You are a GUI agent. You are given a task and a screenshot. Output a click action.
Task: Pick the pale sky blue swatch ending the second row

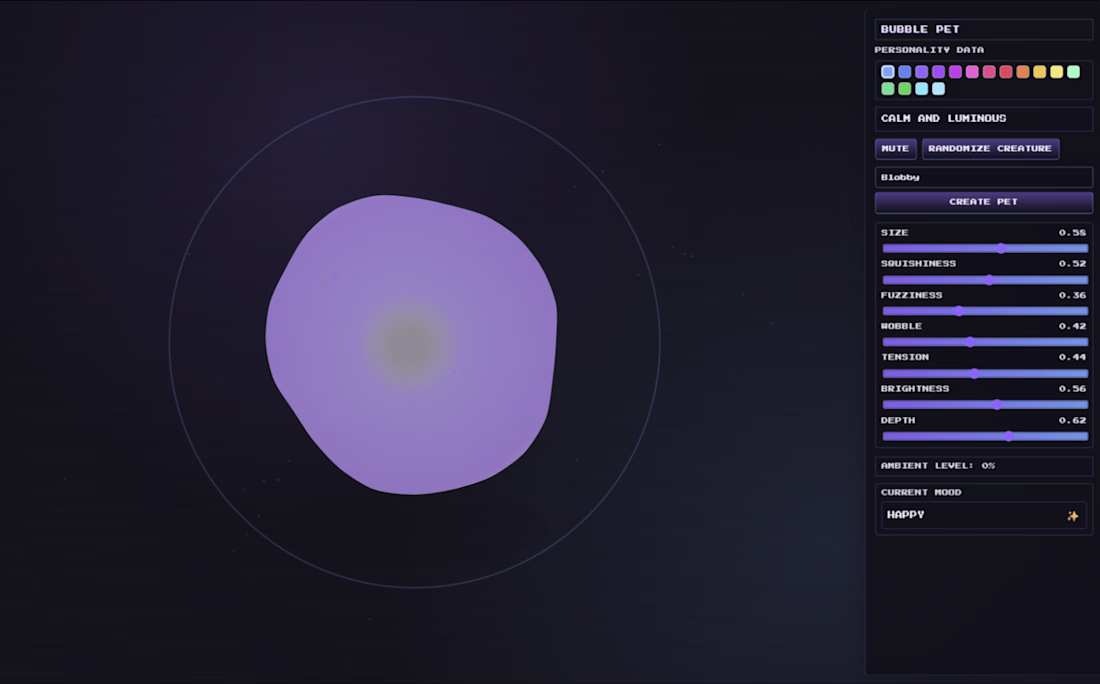pyautogui.click(x=938, y=88)
